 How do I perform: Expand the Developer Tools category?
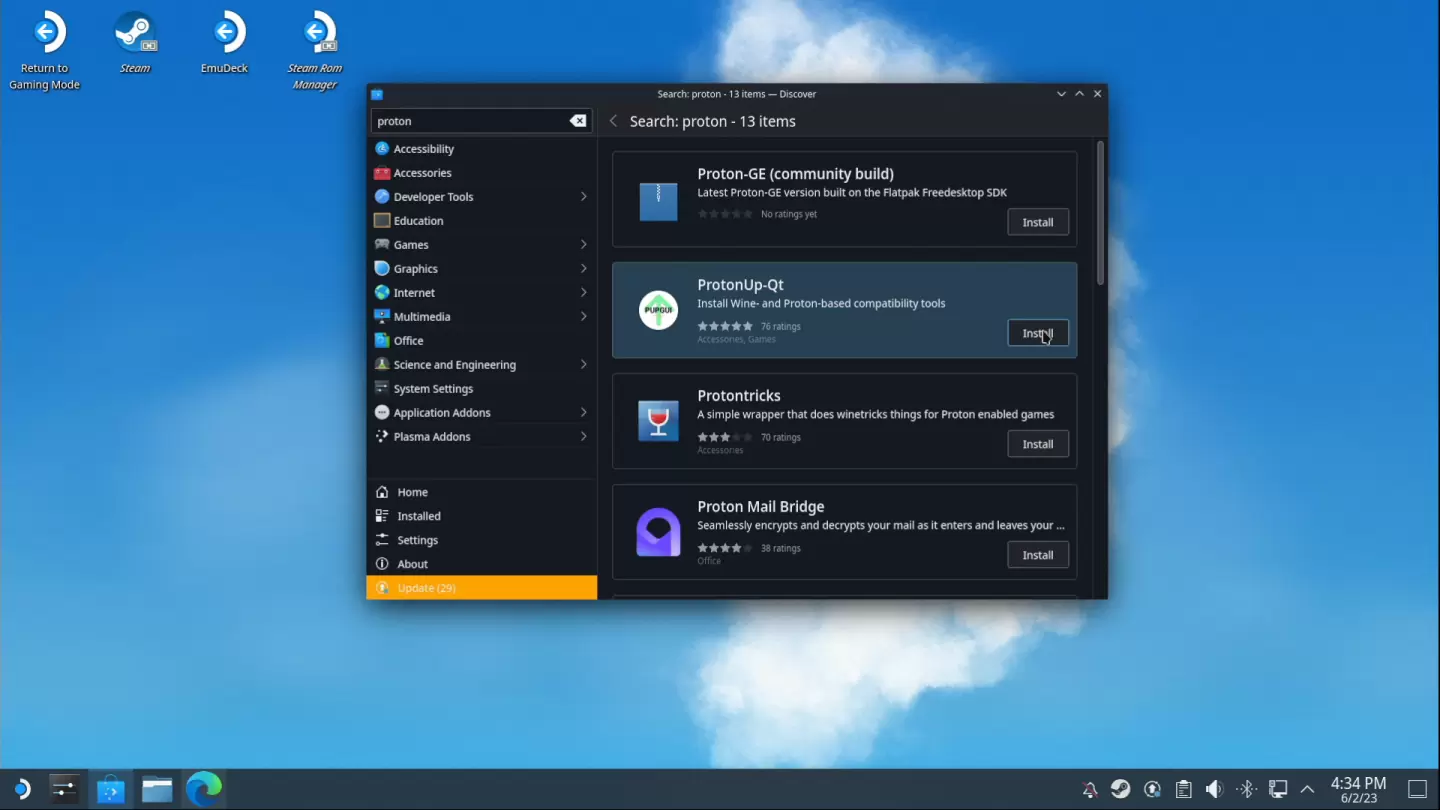[x=583, y=197]
